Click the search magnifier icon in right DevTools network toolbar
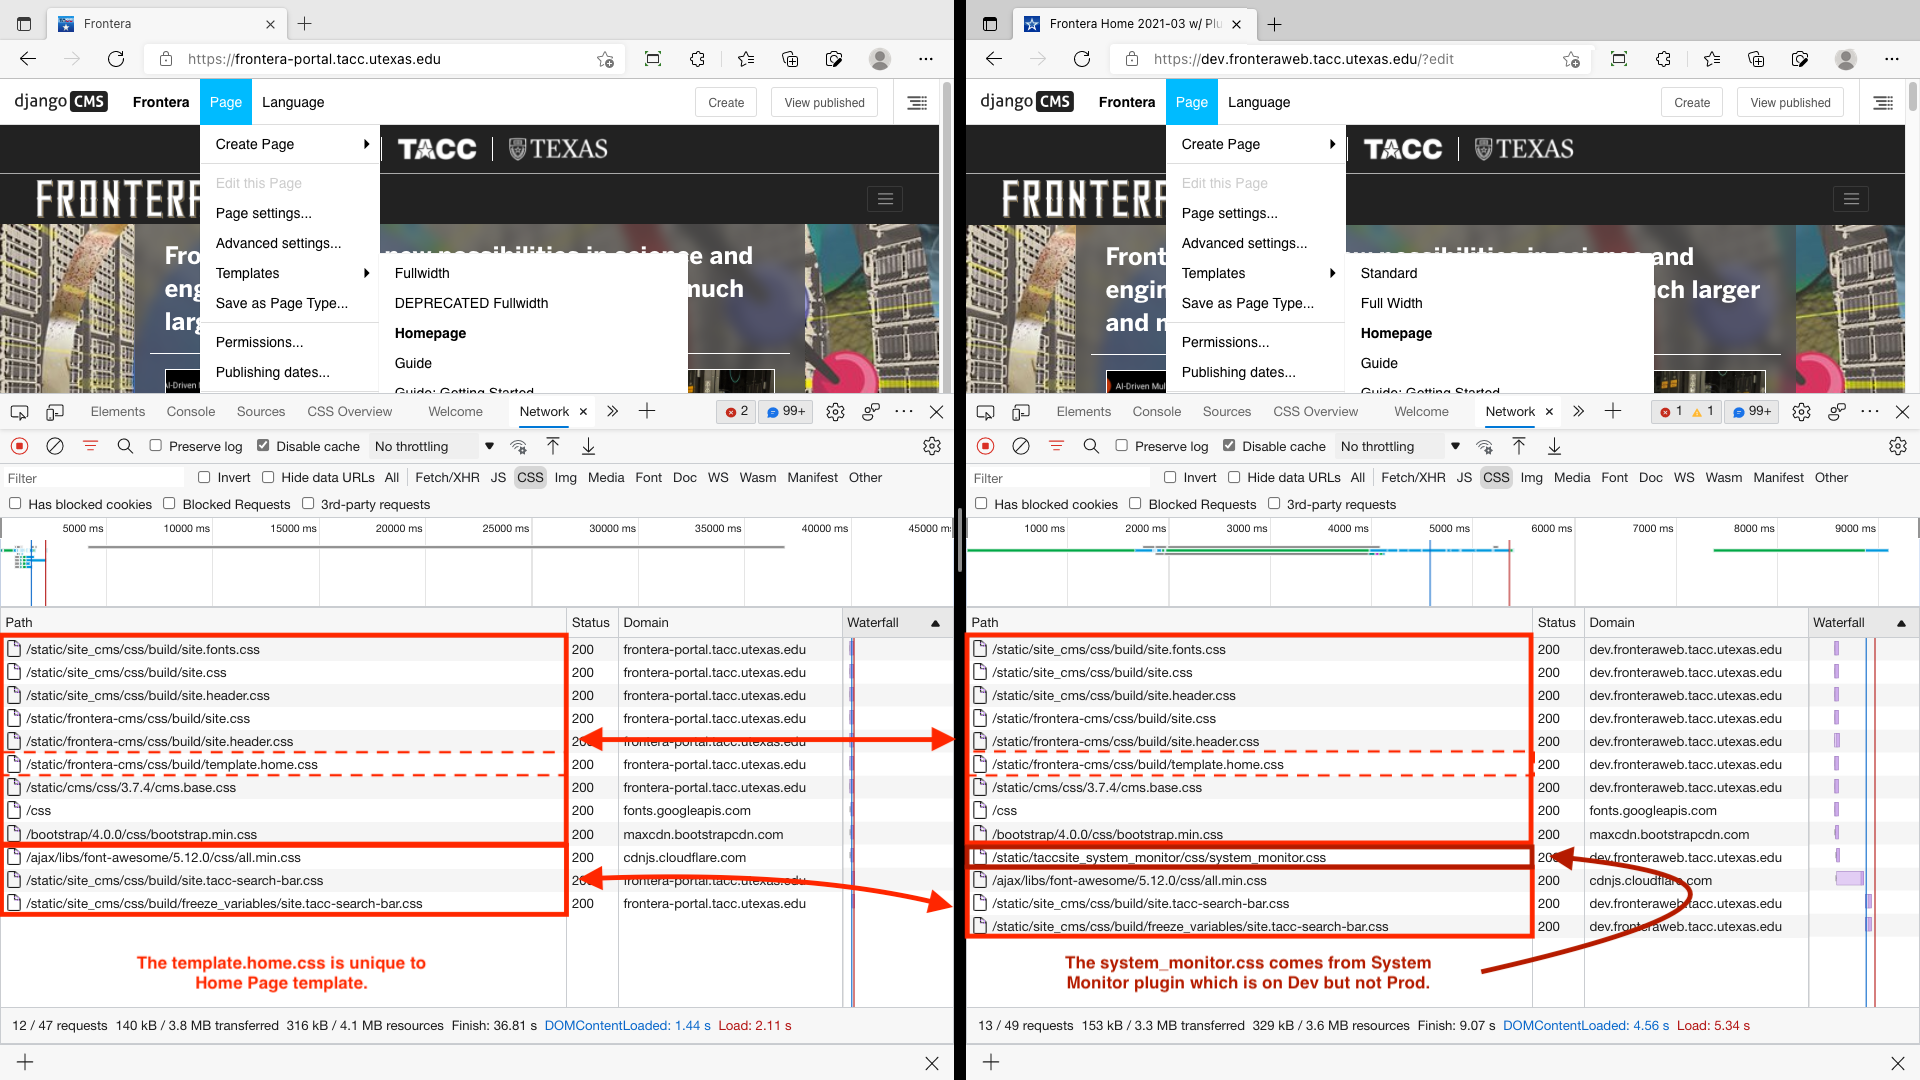 (x=1091, y=446)
